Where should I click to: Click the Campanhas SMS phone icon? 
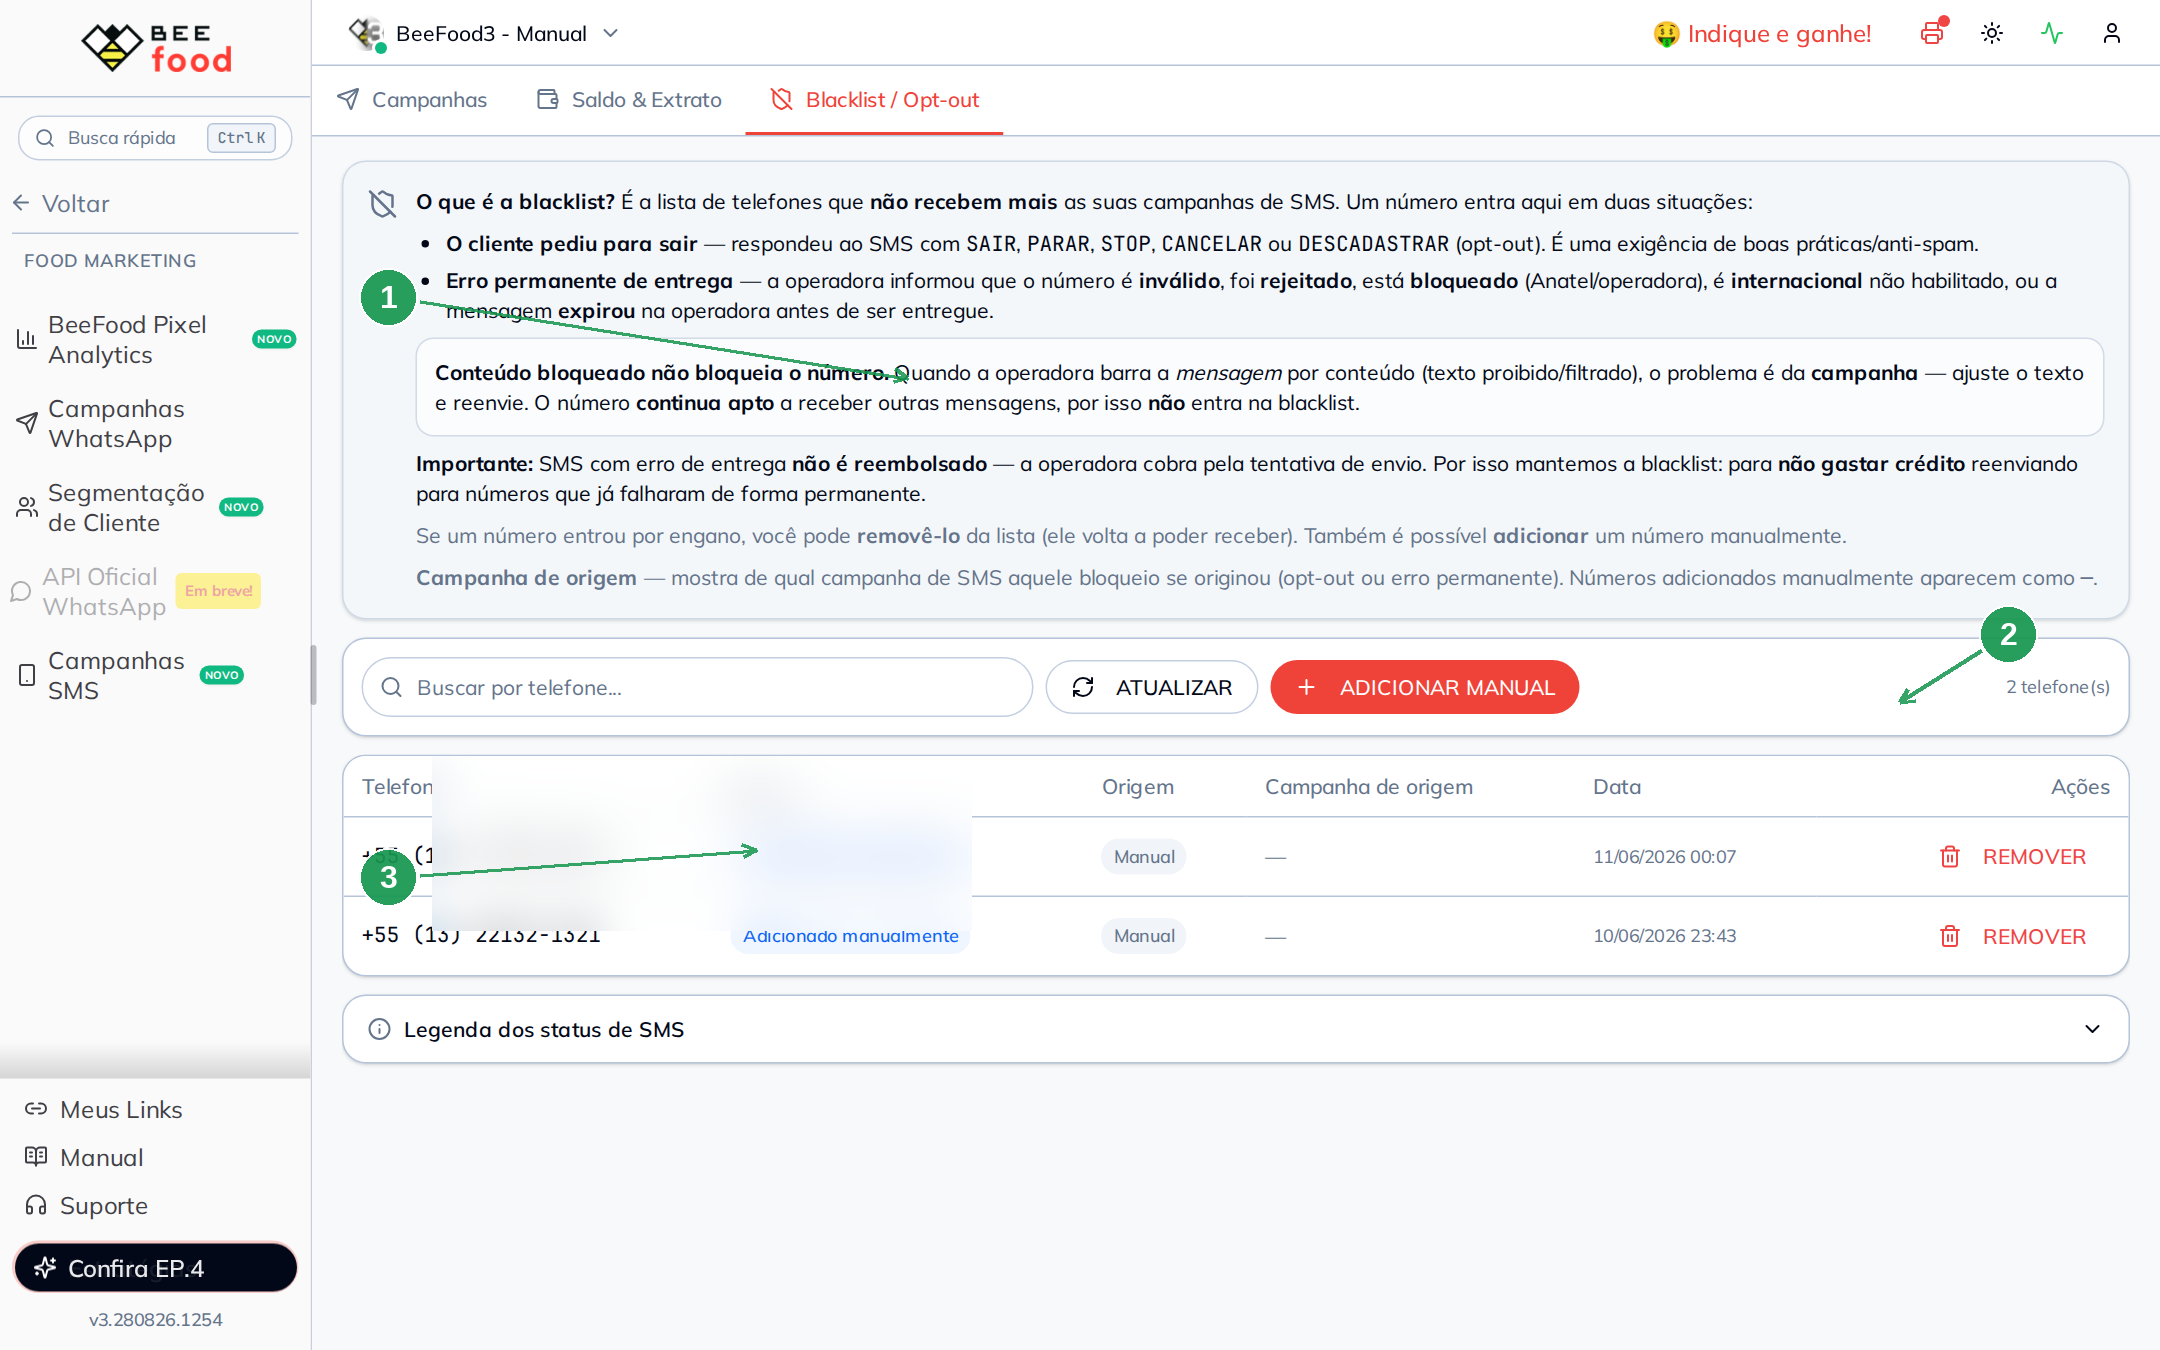pyautogui.click(x=27, y=675)
